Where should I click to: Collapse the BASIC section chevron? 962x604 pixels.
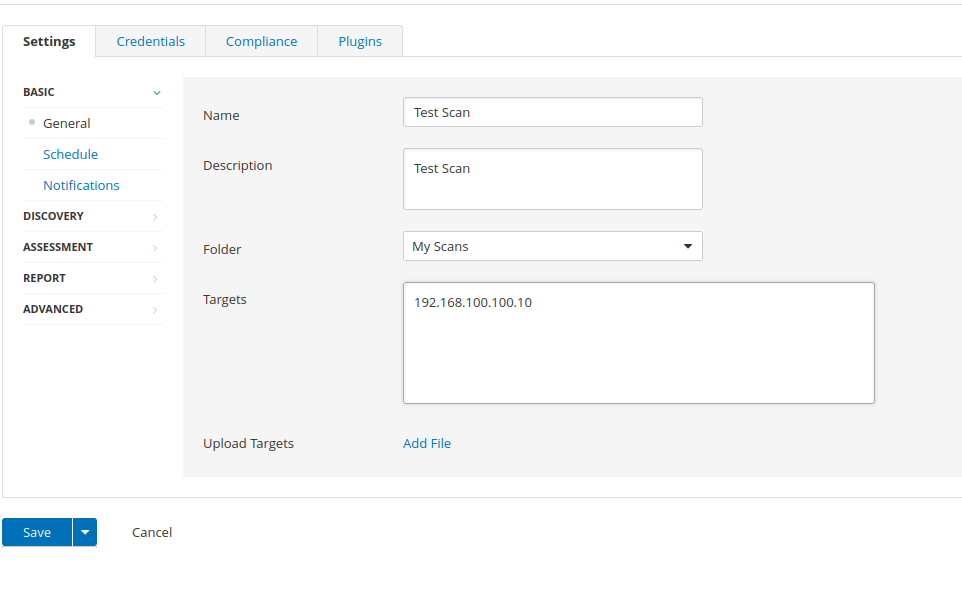point(156,92)
